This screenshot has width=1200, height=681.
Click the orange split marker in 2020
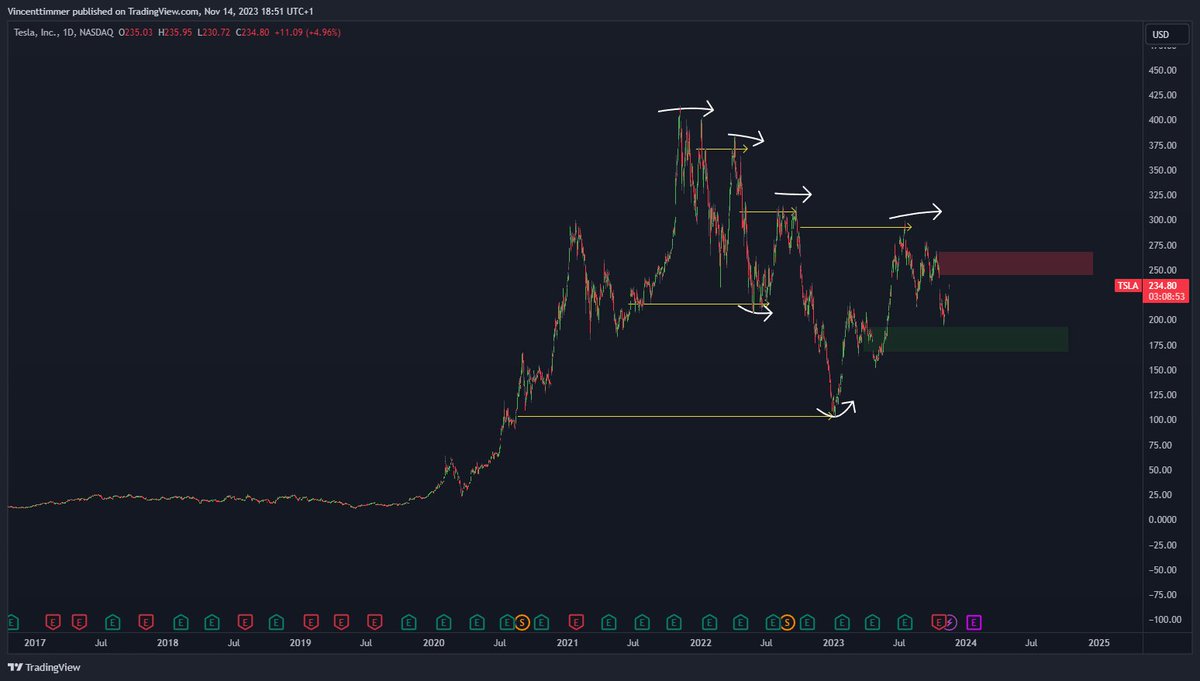522,622
